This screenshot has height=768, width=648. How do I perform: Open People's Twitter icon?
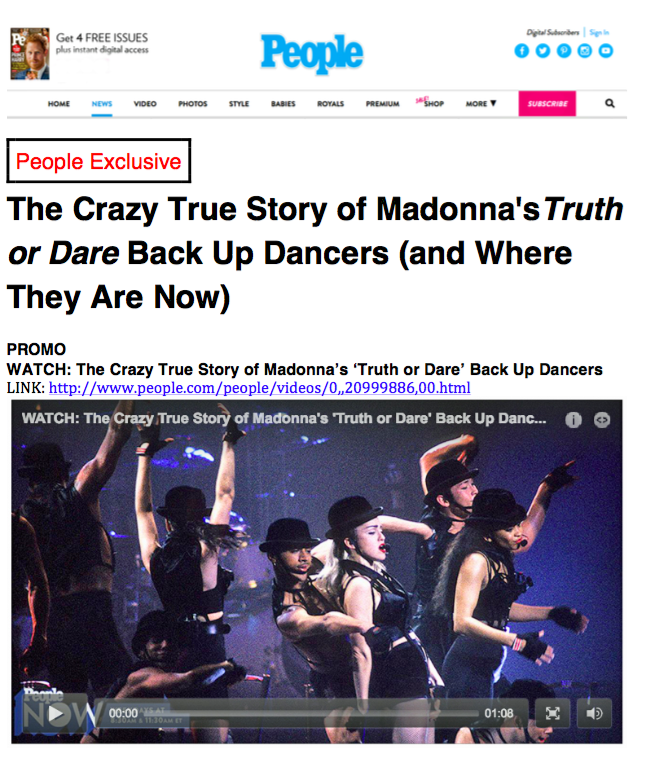click(542, 50)
